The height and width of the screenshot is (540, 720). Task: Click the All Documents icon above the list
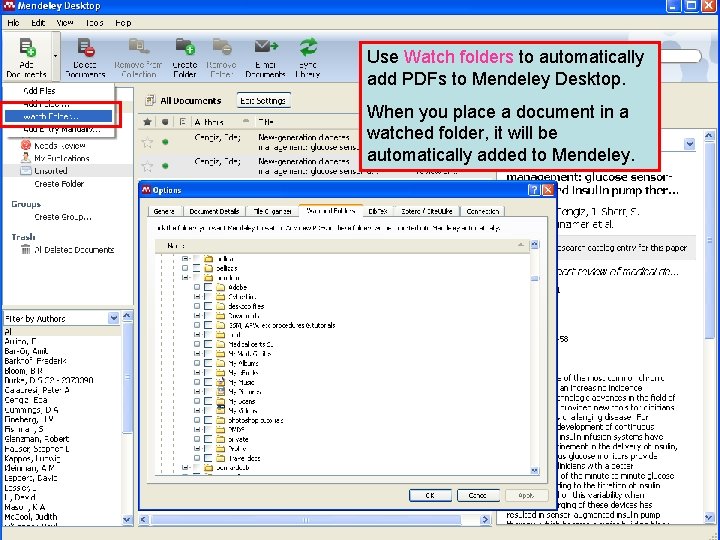coord(150,100)
